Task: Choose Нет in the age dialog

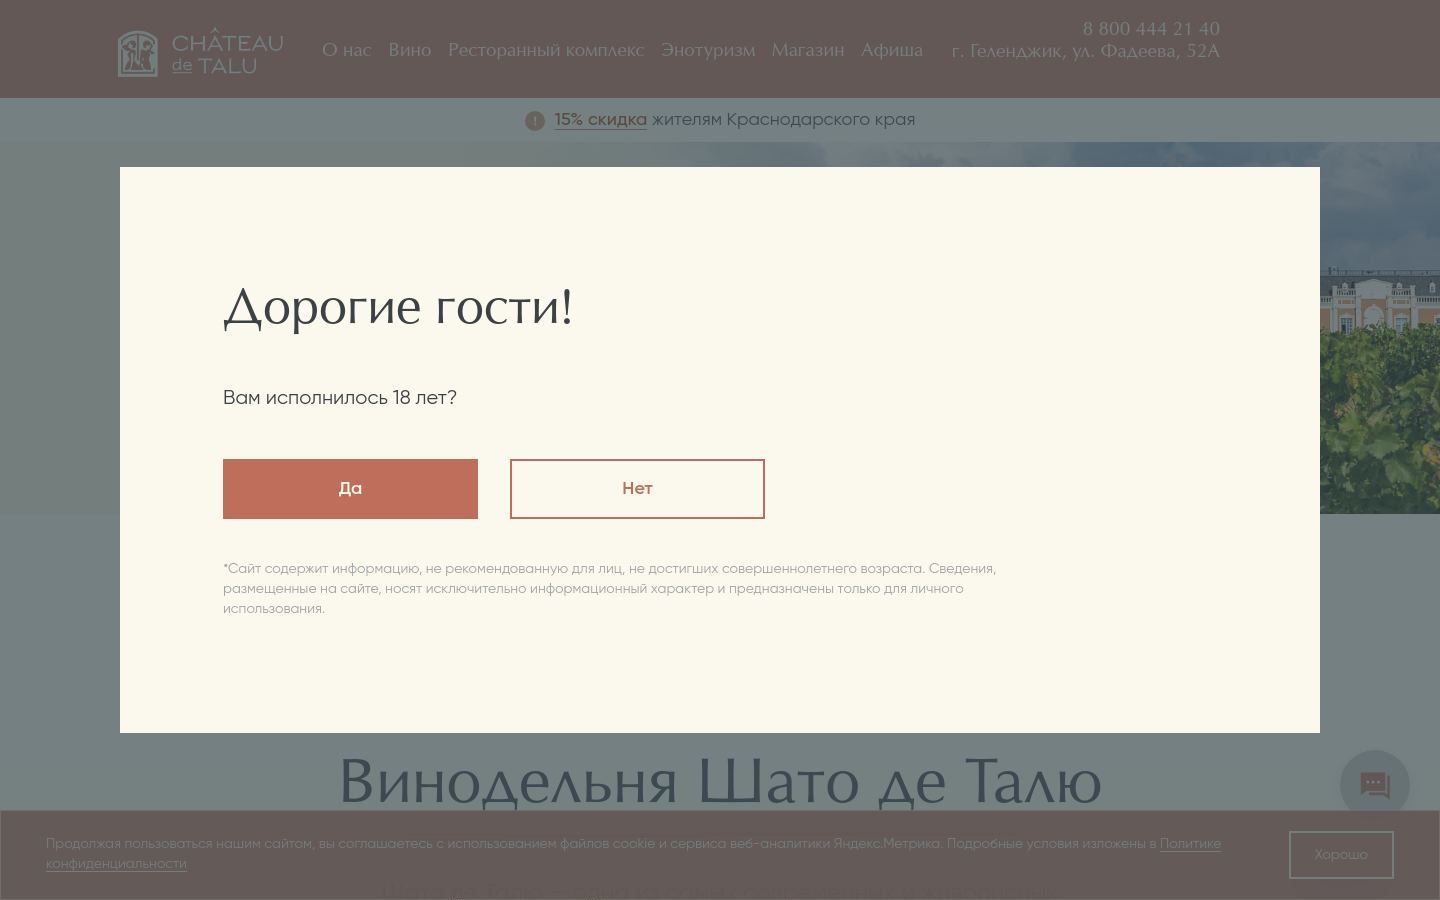Action: tap(637, 489)
